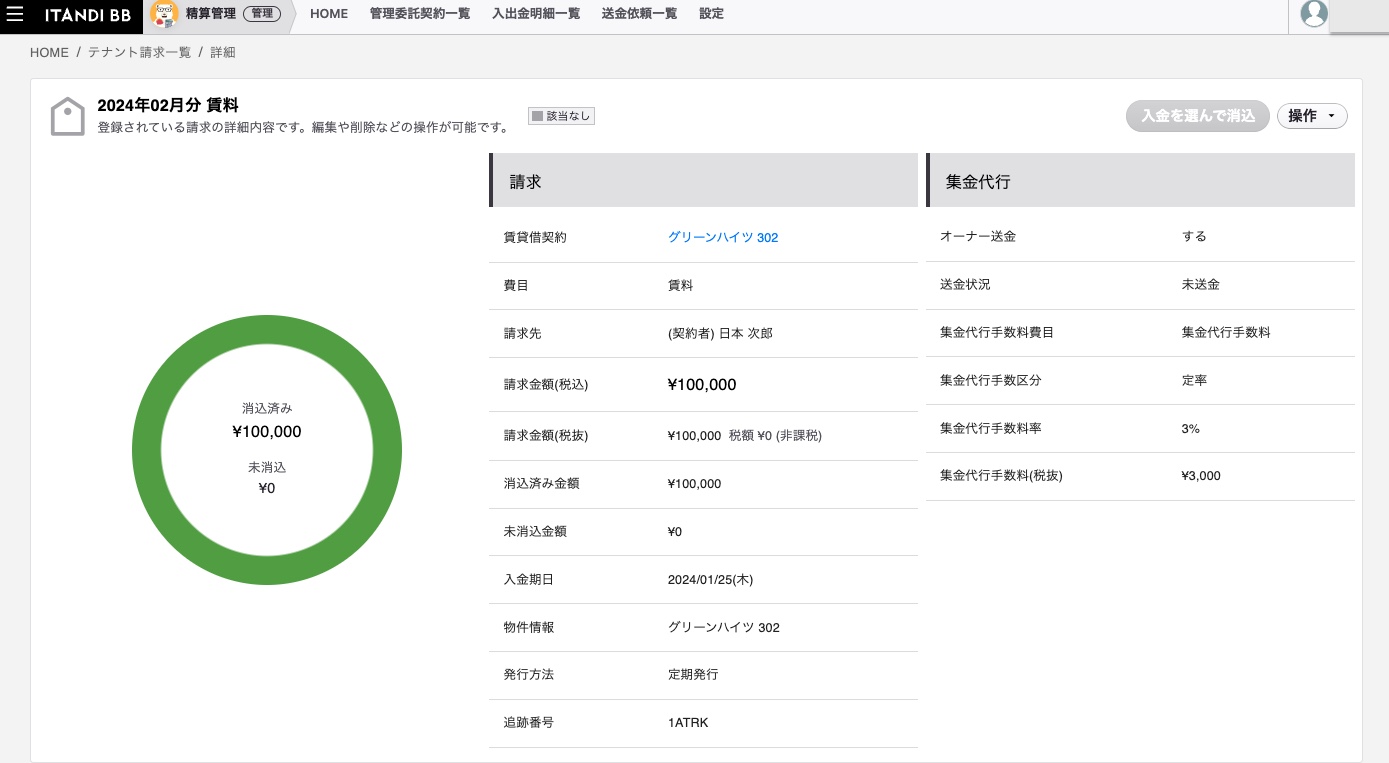
Task: Click the 詳細 breadcrumb text
Action: (223, 52)
